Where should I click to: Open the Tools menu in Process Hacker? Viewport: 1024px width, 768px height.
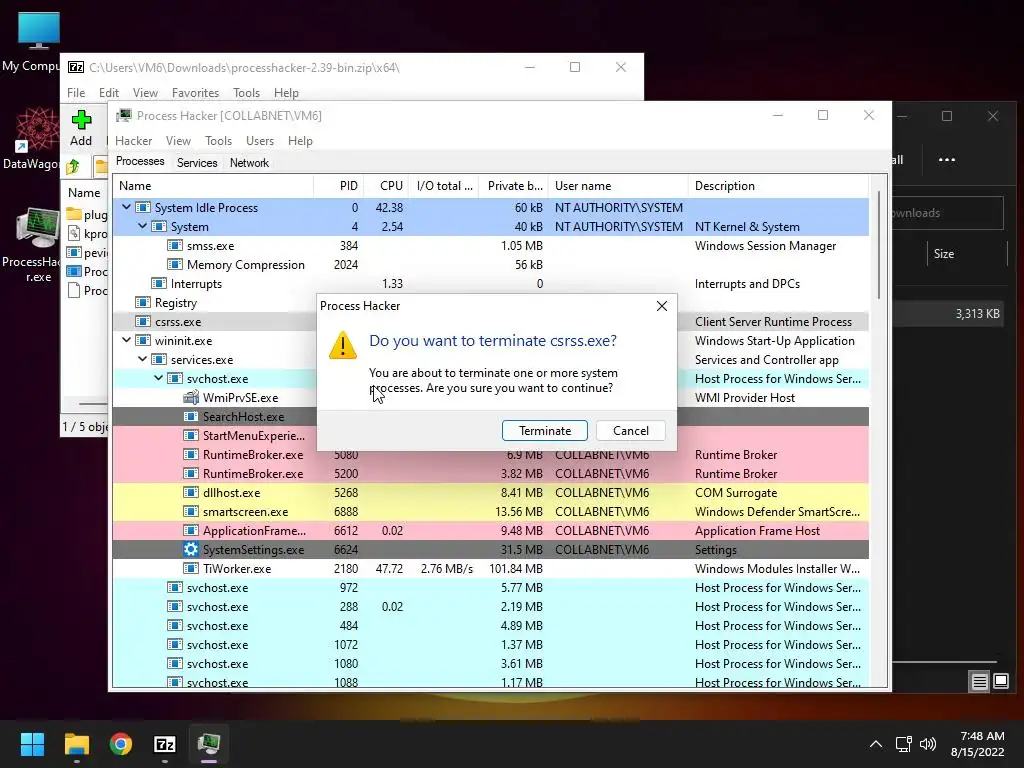click(218, 140)
